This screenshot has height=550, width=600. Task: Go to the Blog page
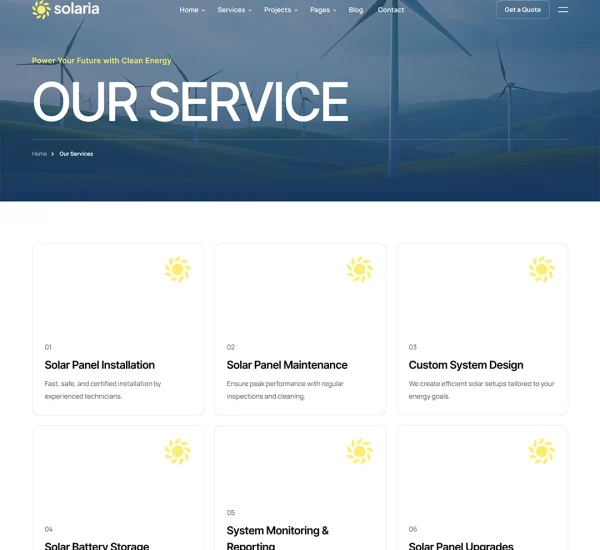[356, 10]
